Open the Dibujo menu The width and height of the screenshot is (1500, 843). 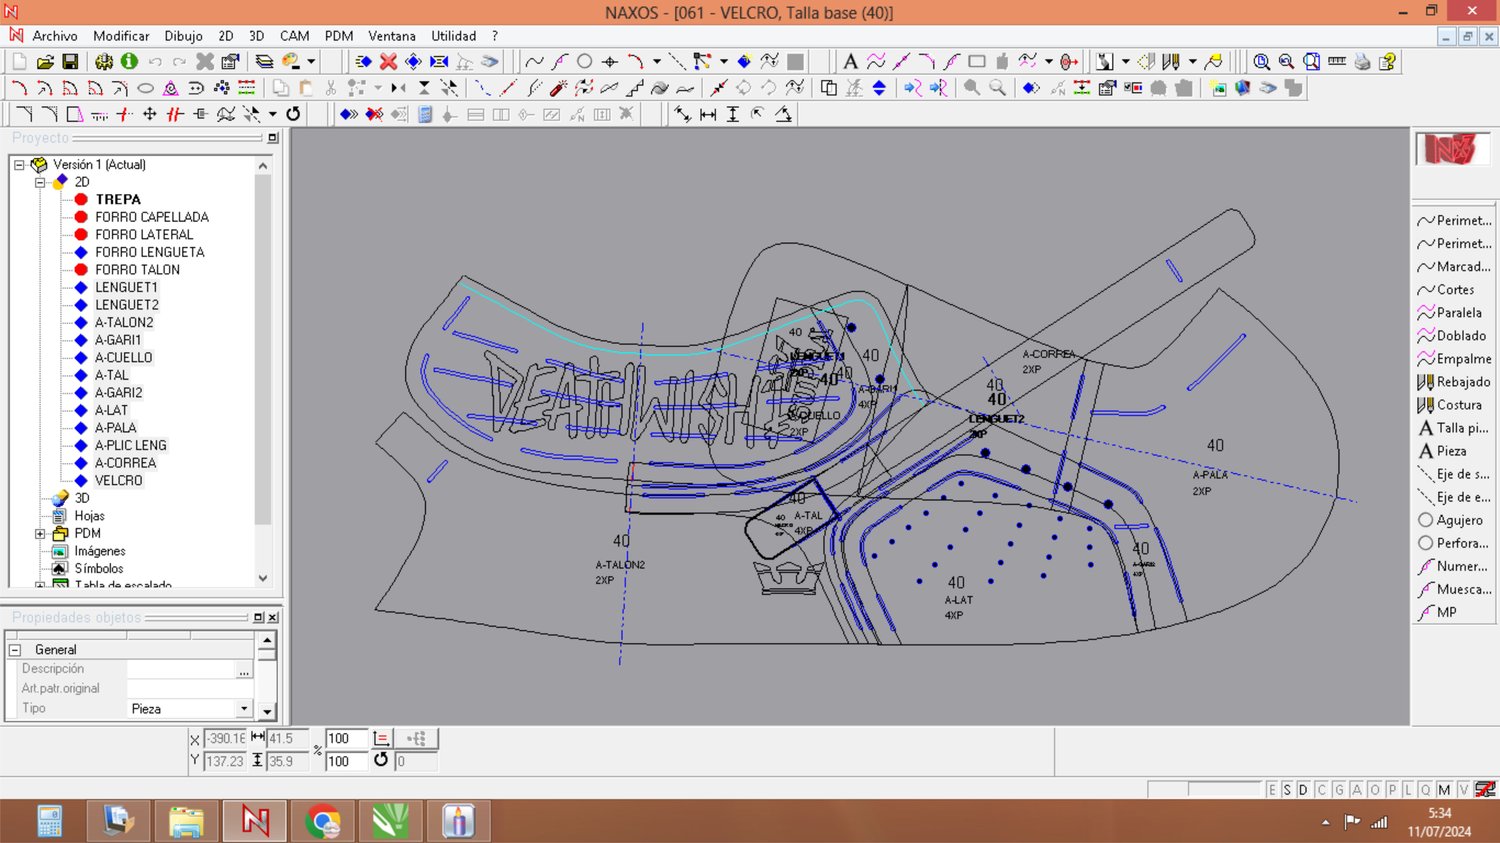click(183, 36)
